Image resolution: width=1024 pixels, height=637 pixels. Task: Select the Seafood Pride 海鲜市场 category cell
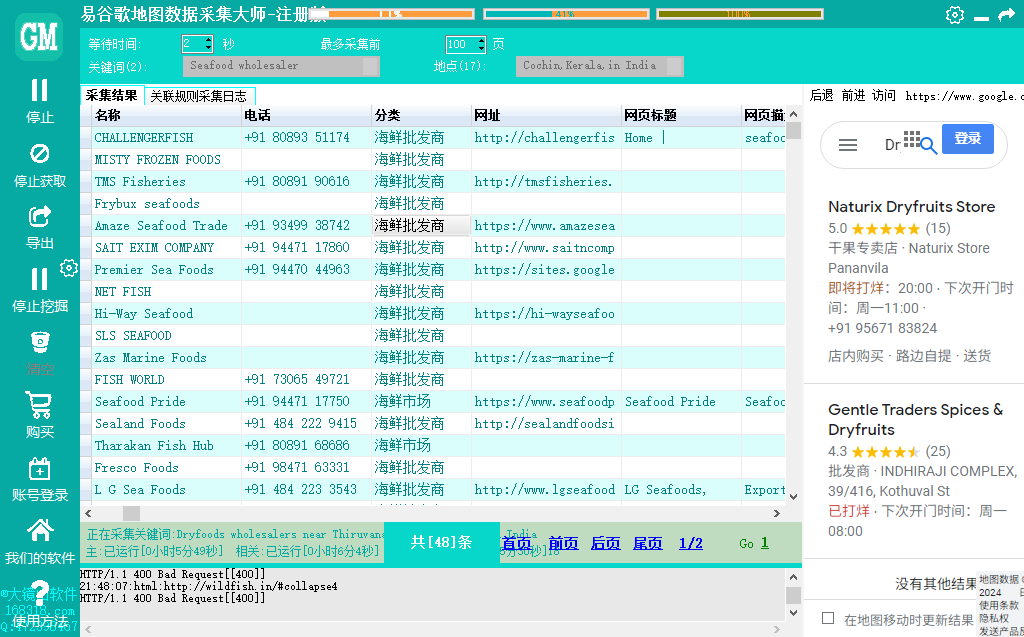tap(421, 402)
